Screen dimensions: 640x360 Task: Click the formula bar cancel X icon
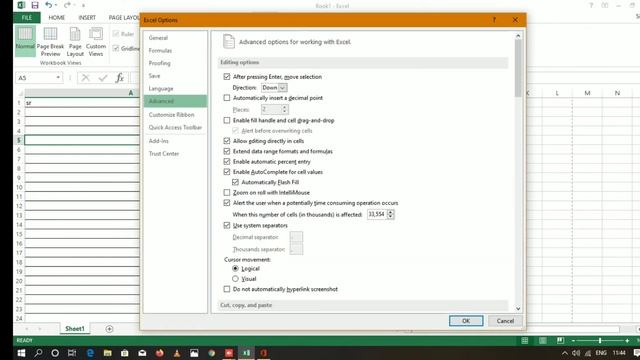(85, 78)
